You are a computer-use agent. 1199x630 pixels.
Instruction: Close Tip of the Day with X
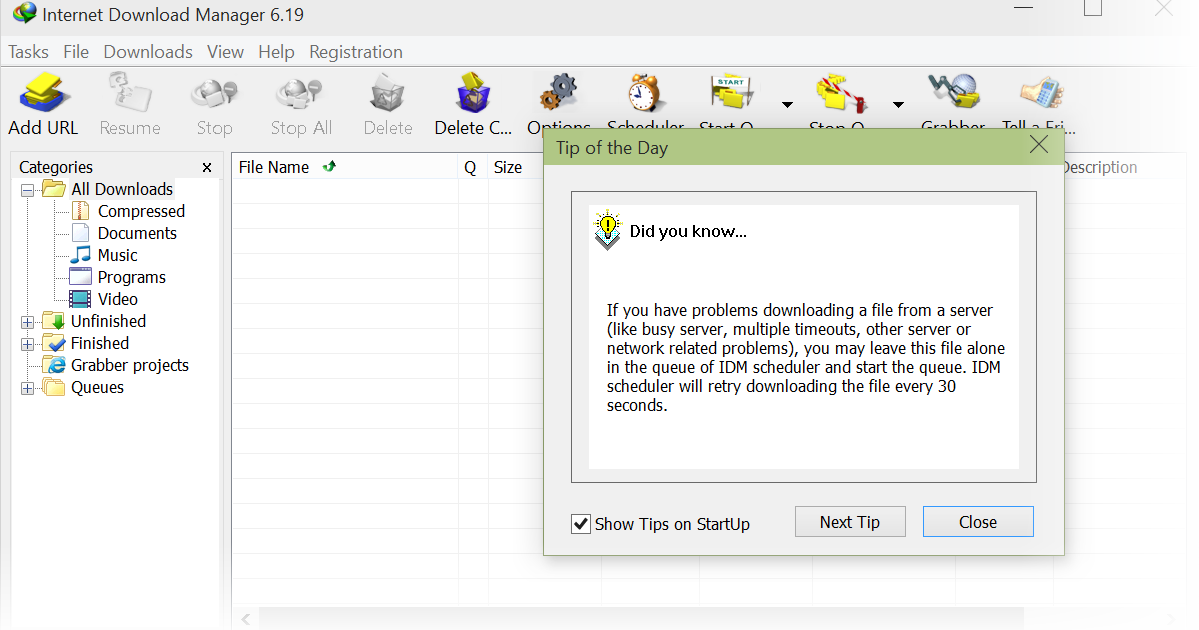(1038, 145)
